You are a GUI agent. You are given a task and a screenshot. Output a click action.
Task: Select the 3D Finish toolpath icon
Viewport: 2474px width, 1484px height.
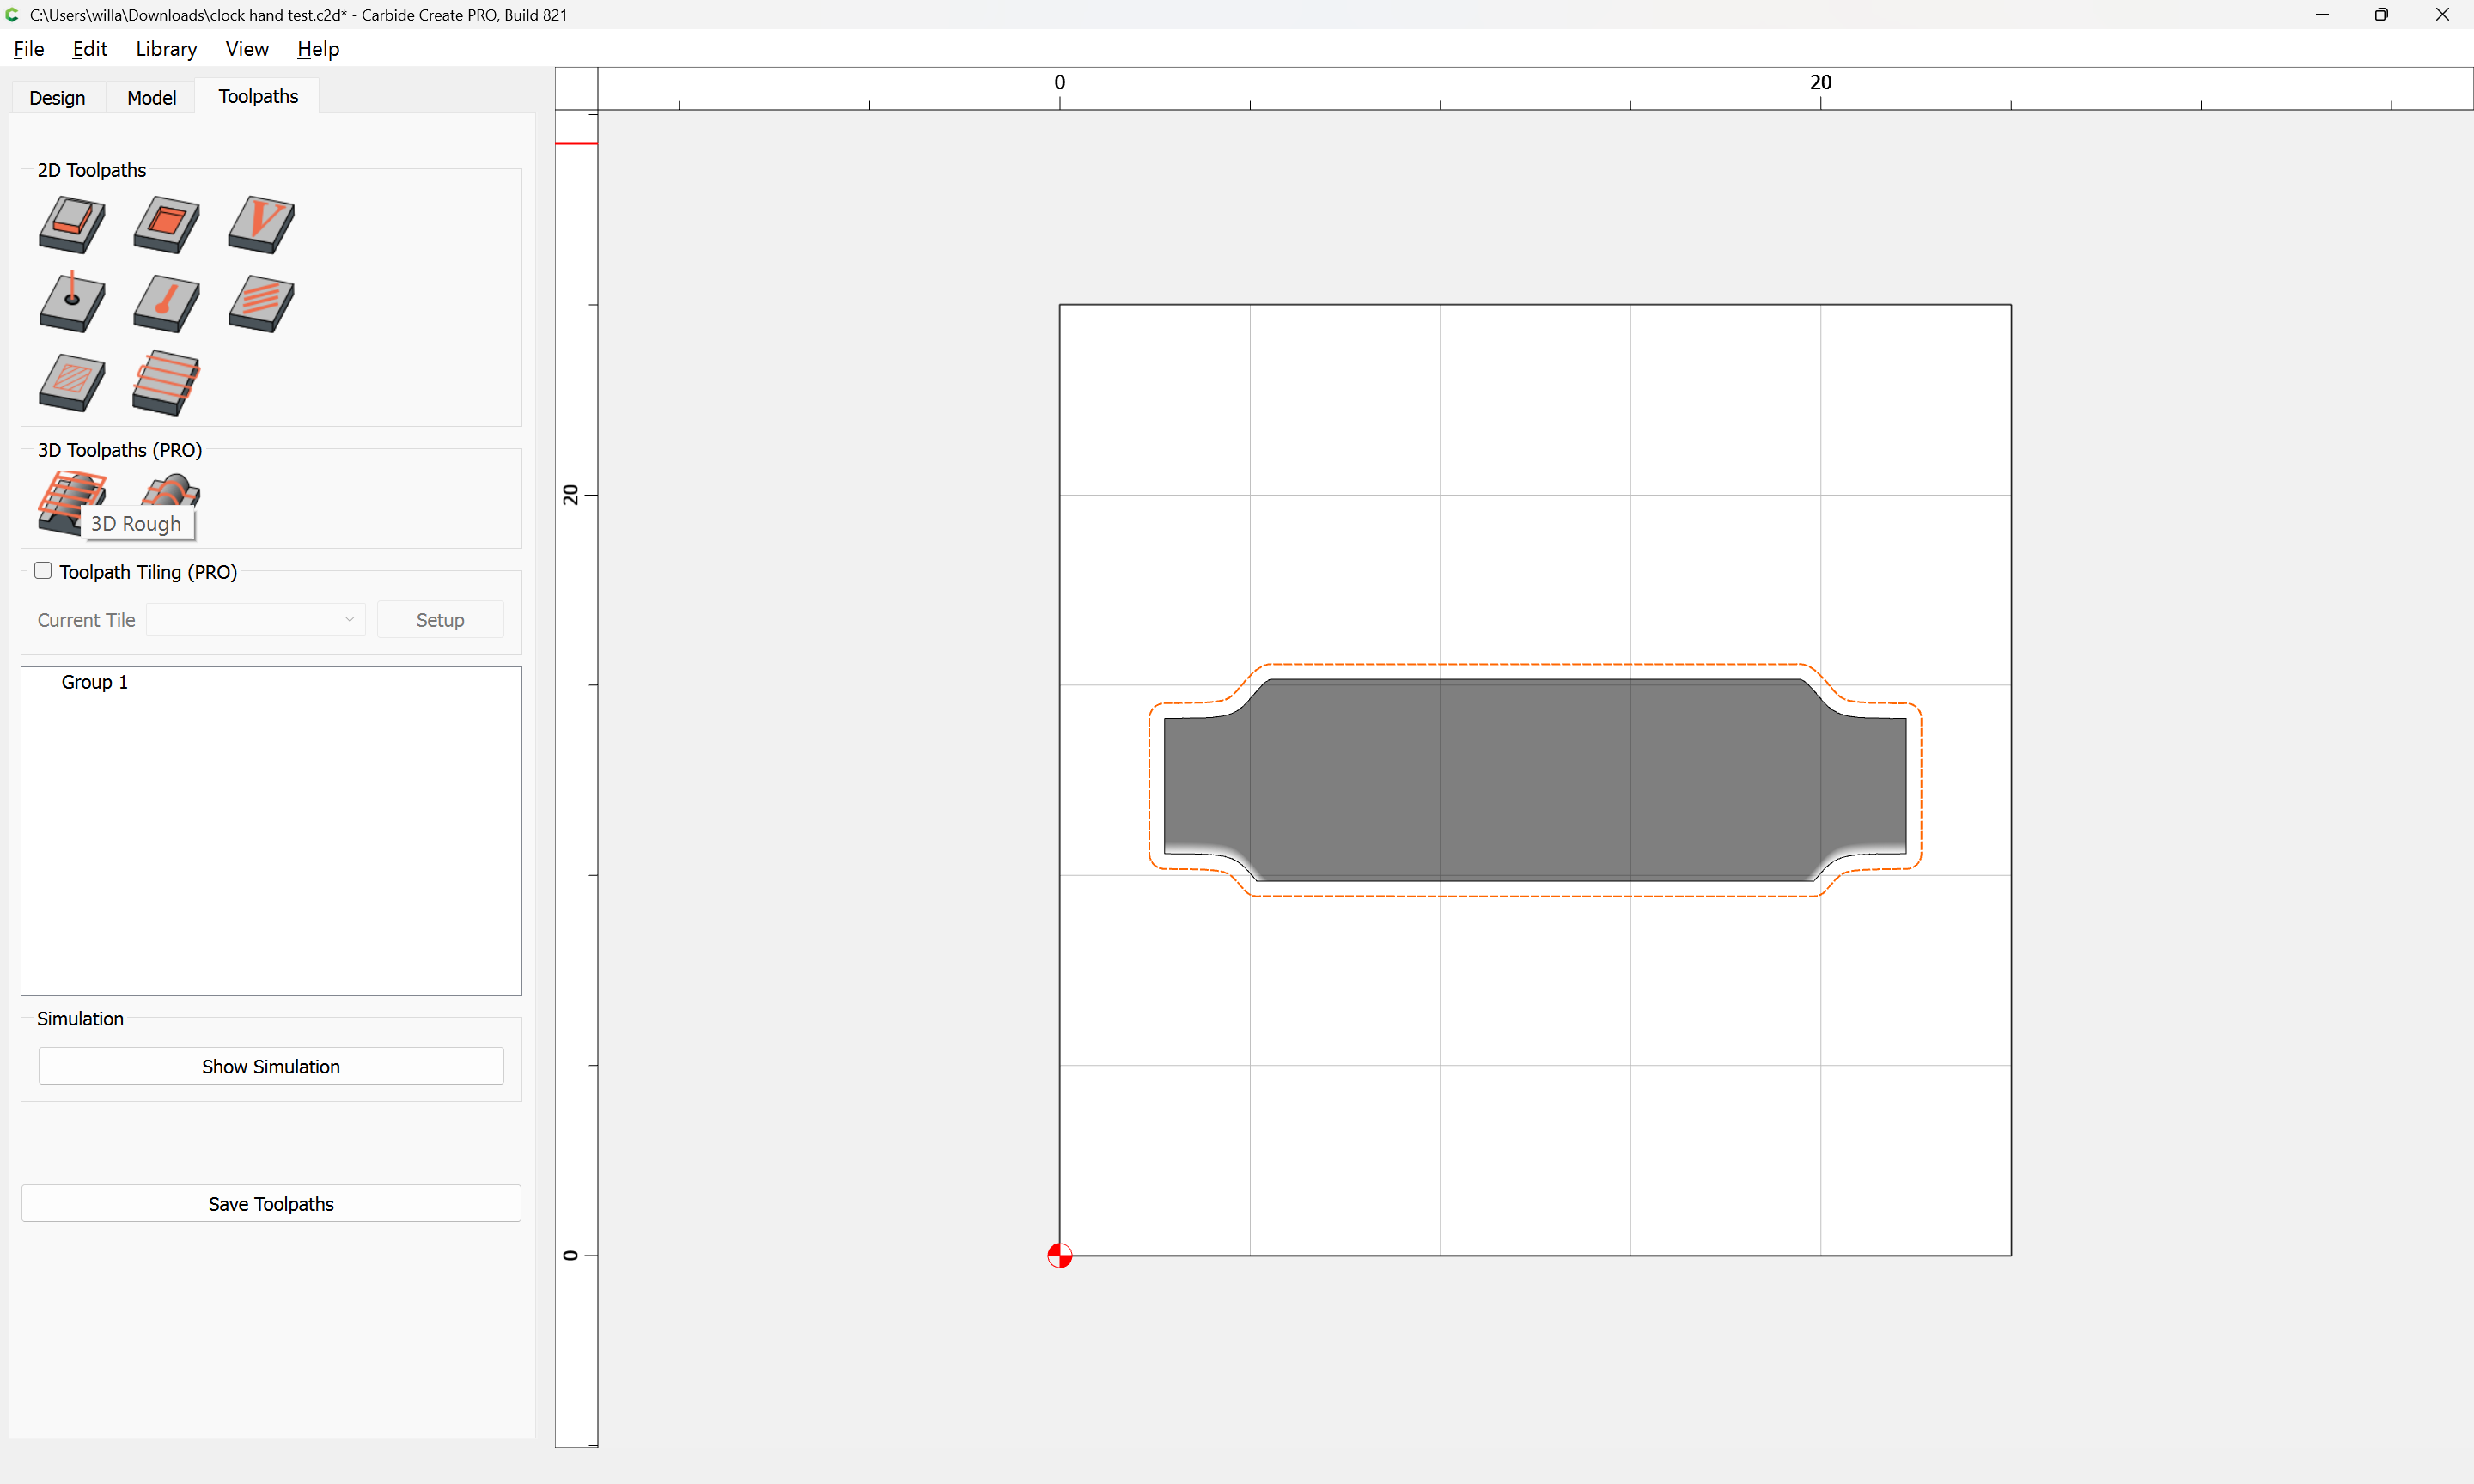[x=172, y=490]
